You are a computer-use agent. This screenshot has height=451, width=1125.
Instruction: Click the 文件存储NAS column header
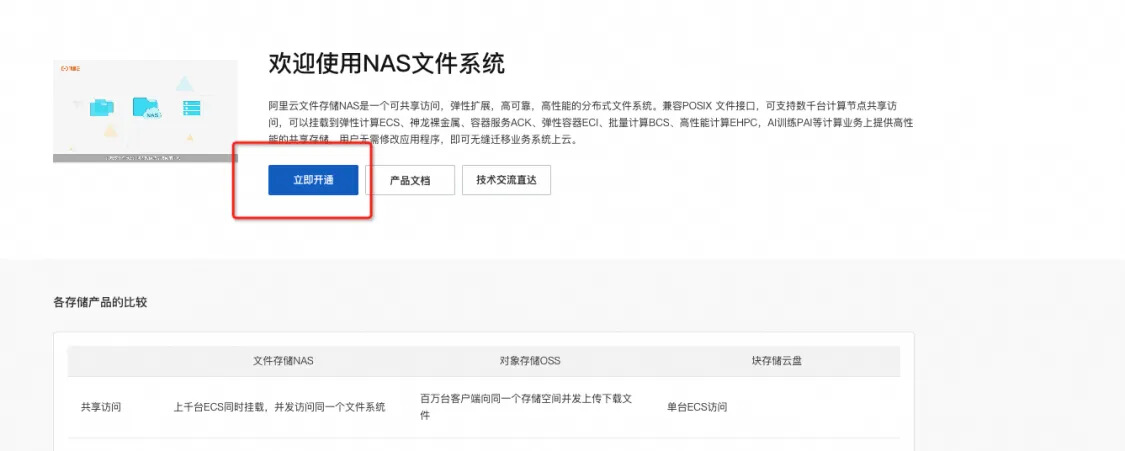(283, 361)
